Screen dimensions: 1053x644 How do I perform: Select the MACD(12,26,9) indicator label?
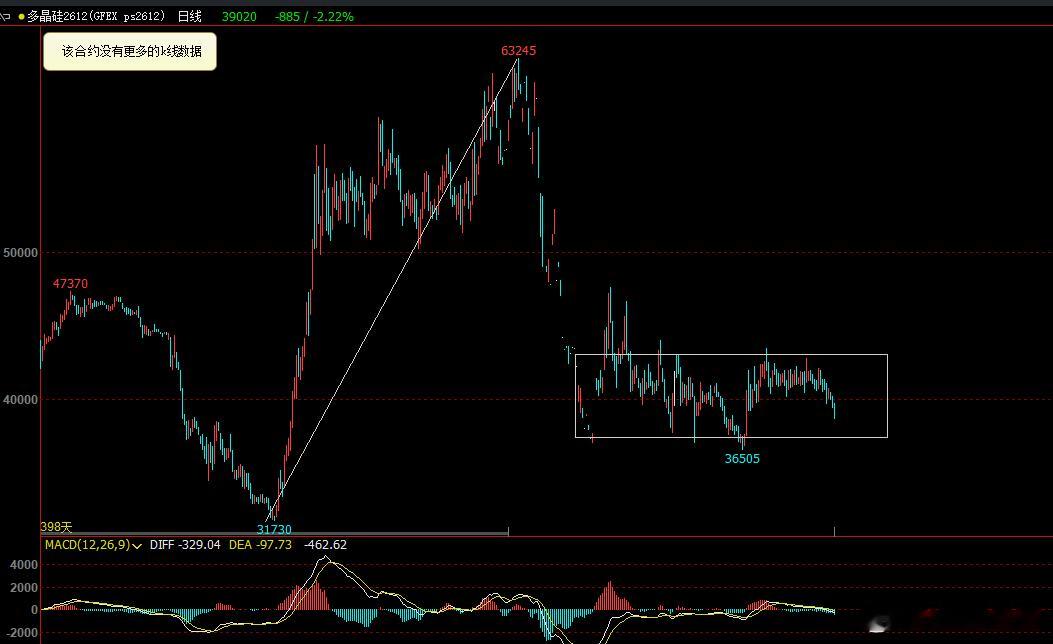point(87,545)
